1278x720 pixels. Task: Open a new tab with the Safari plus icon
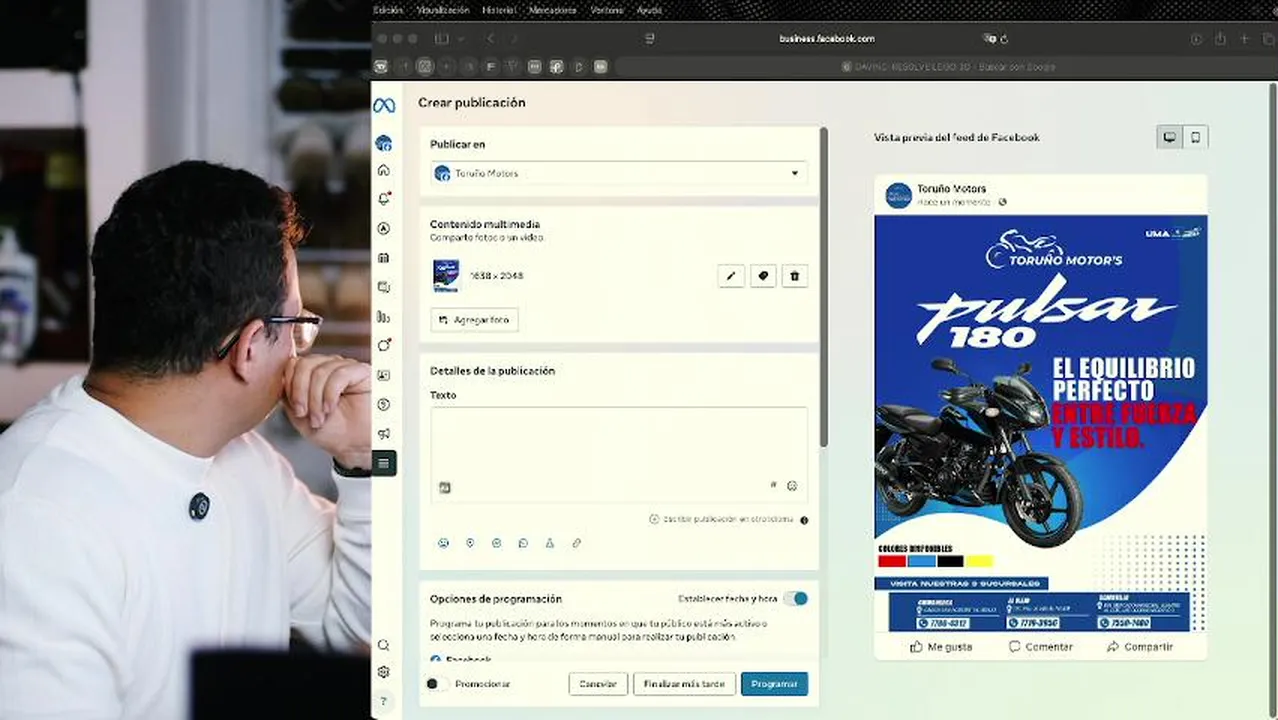click(x=1245, y=39)
